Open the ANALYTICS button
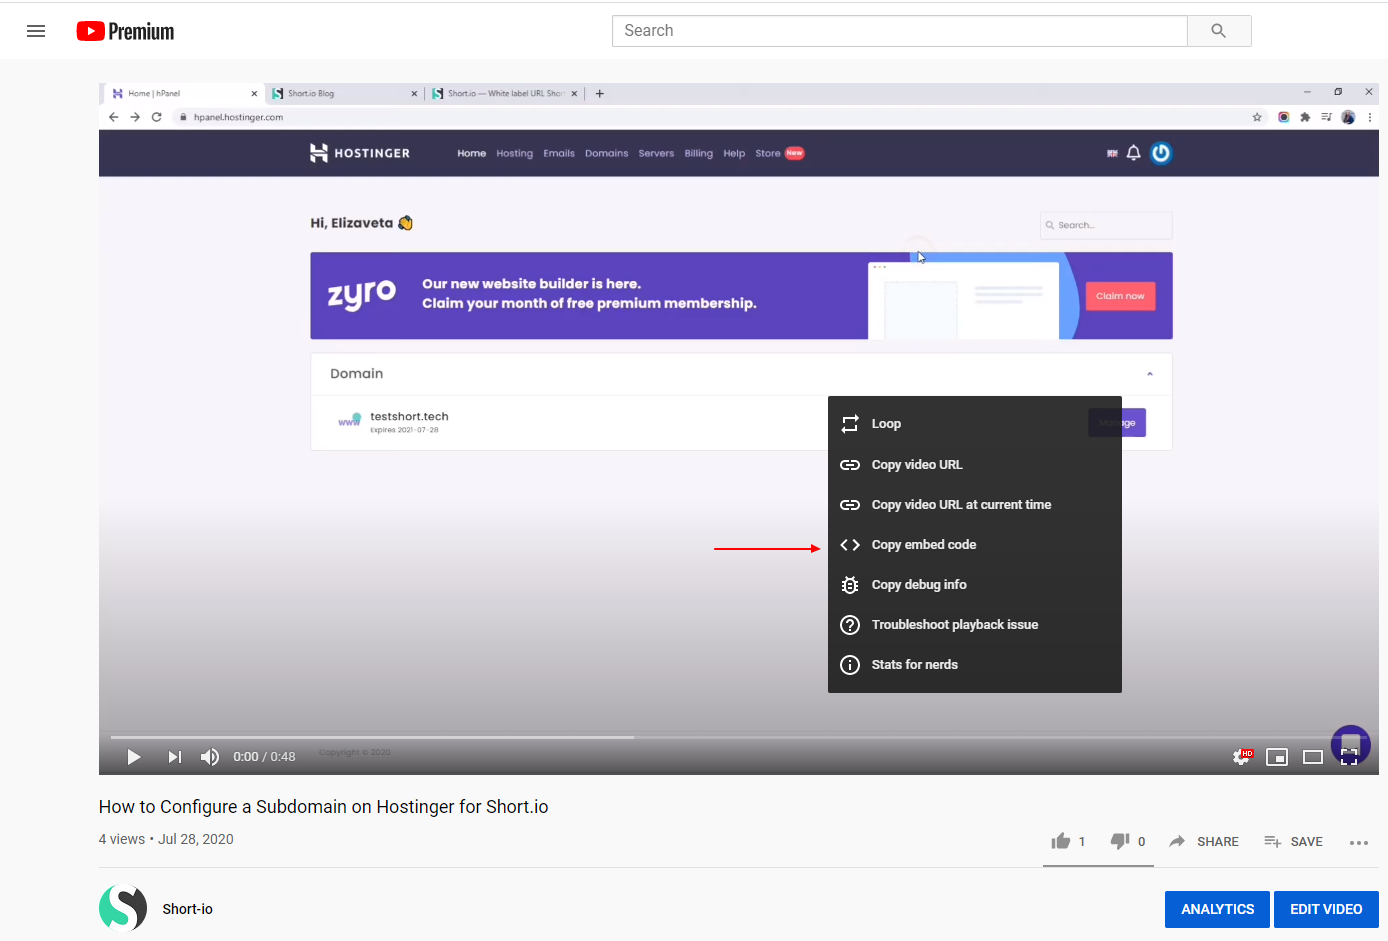 pos(1217,909)
